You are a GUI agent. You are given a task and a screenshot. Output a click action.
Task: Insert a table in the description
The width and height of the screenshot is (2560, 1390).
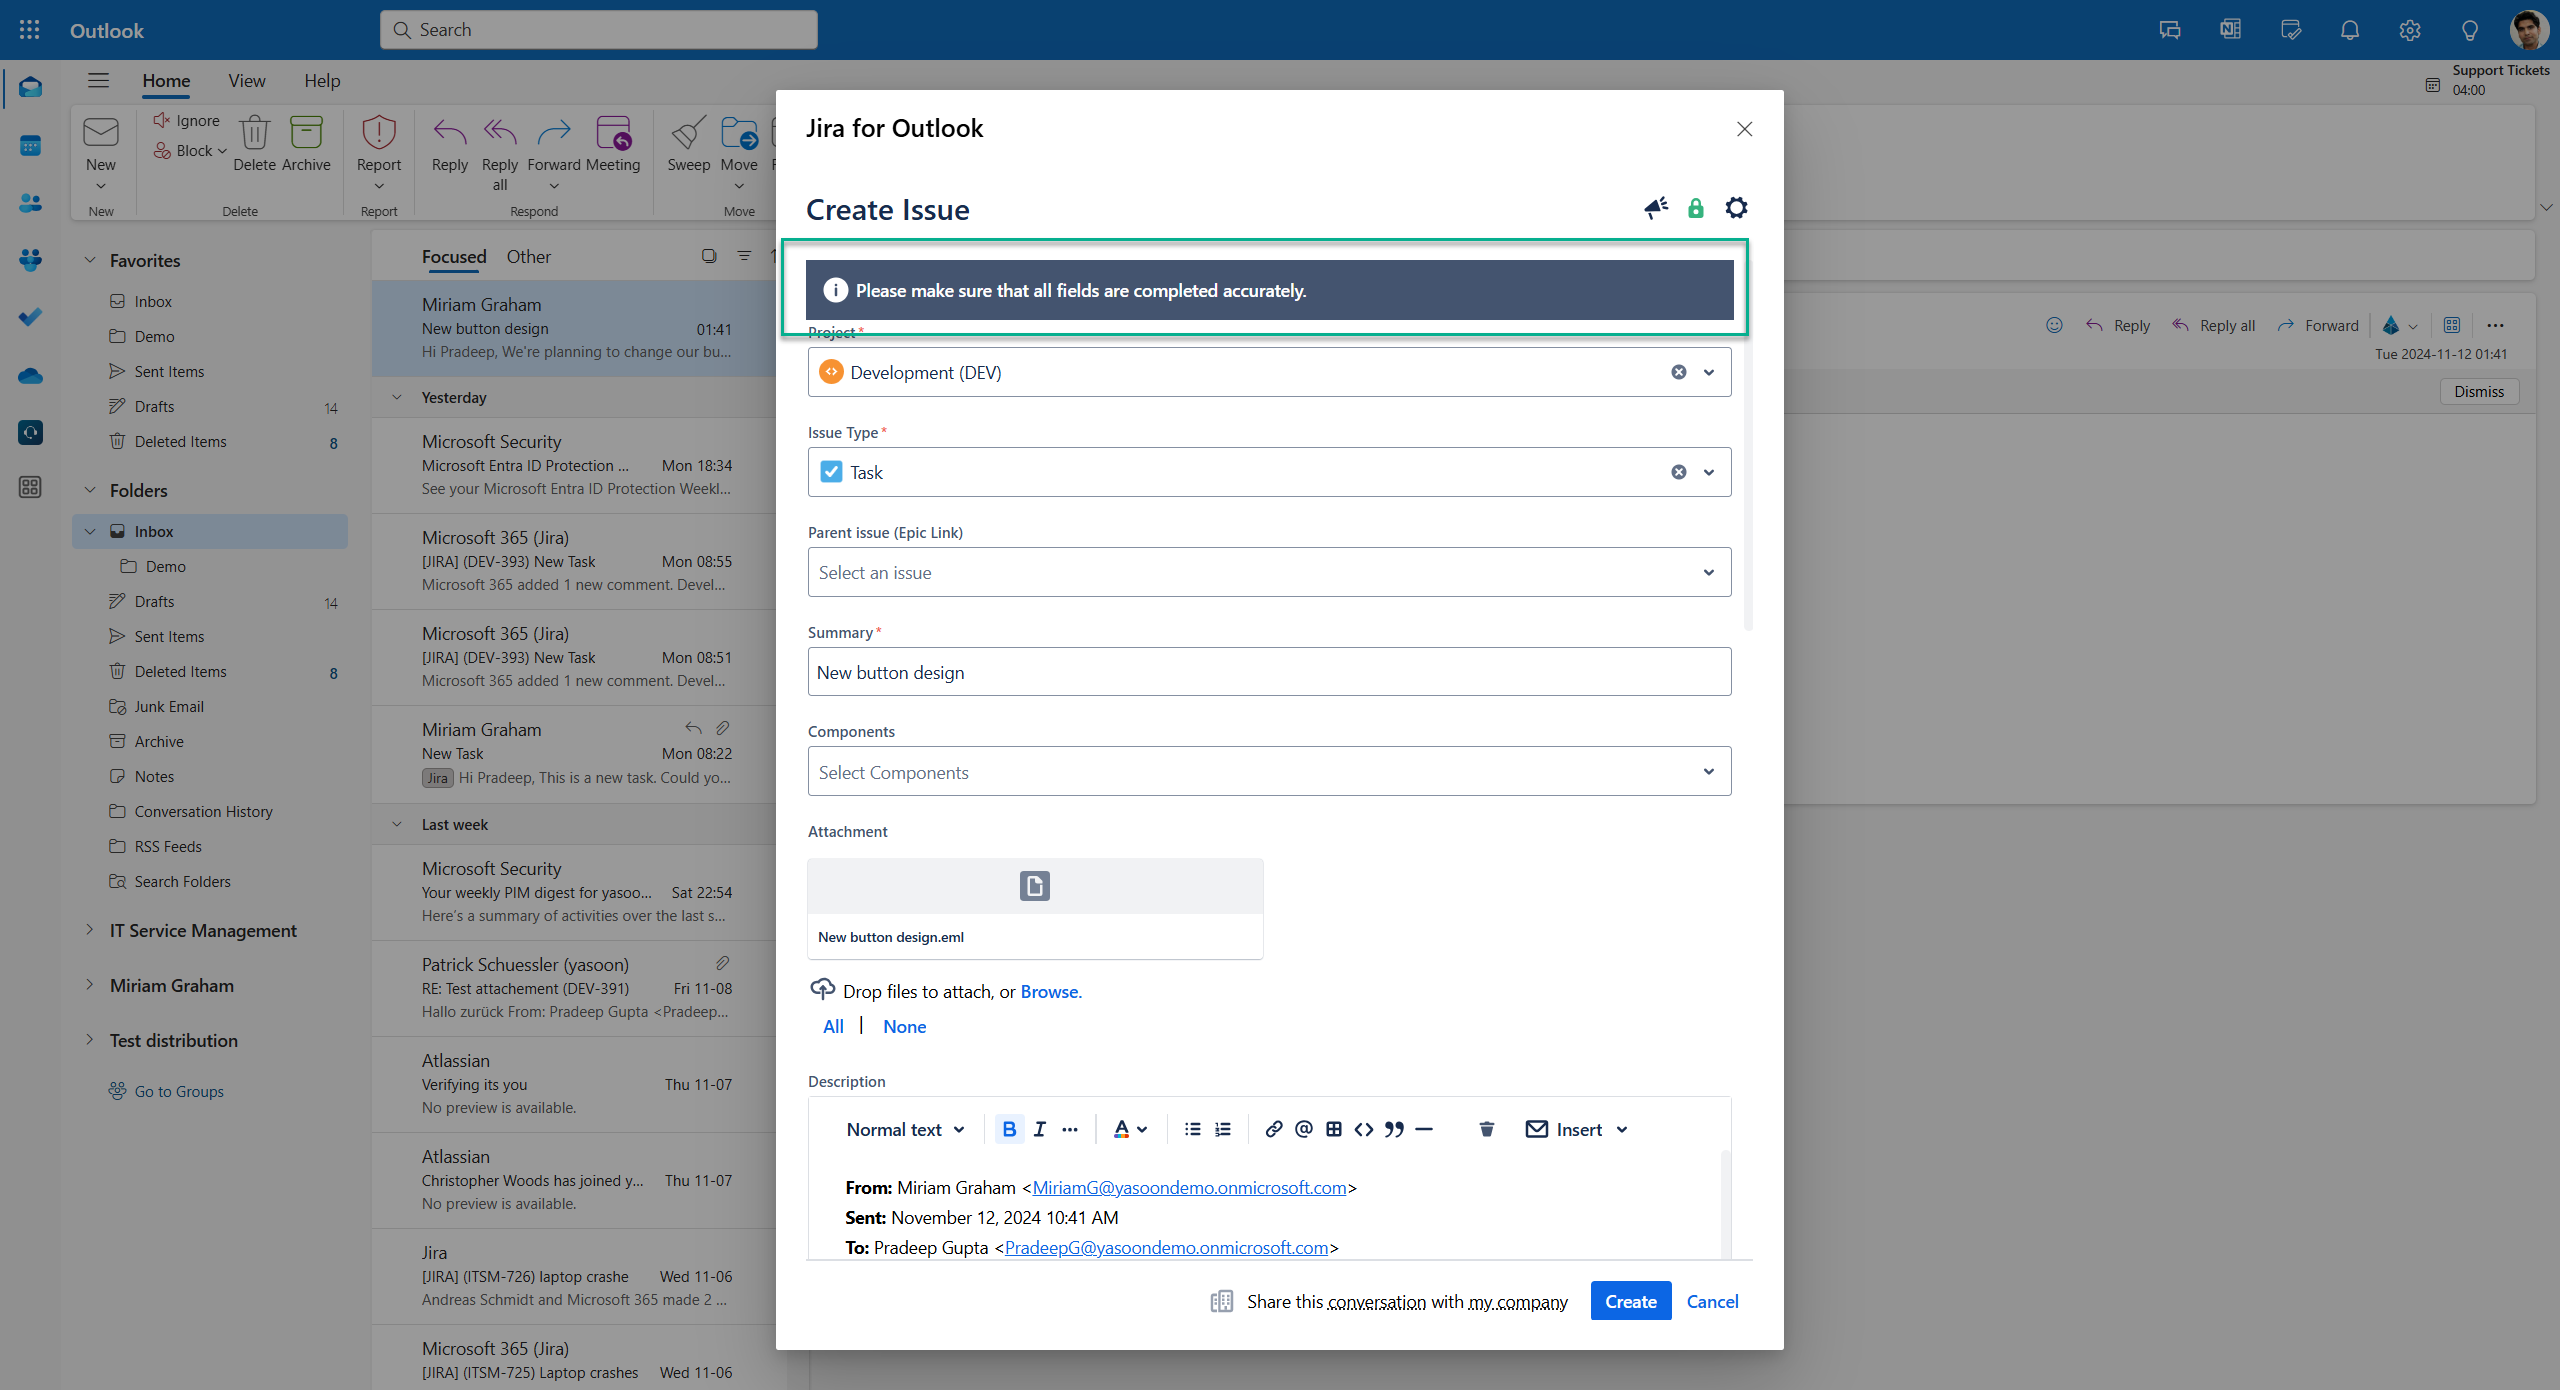(1332, 1128)
